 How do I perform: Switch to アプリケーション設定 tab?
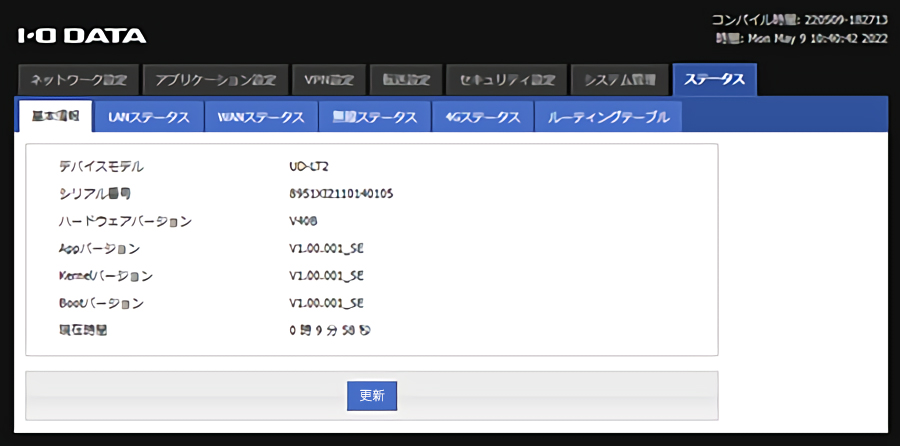215,80
